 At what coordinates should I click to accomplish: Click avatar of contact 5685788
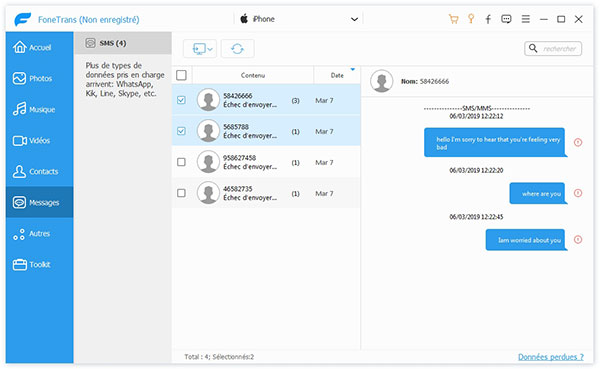(x=208, y=131)
